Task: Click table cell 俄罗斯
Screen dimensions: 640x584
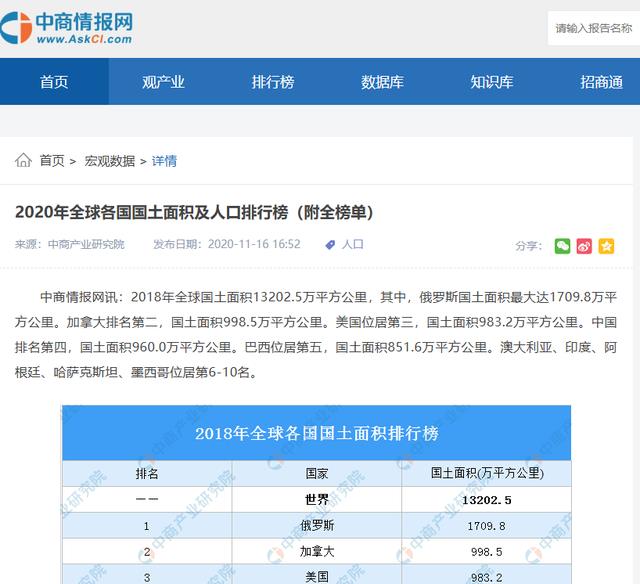Action: (317, 525)
